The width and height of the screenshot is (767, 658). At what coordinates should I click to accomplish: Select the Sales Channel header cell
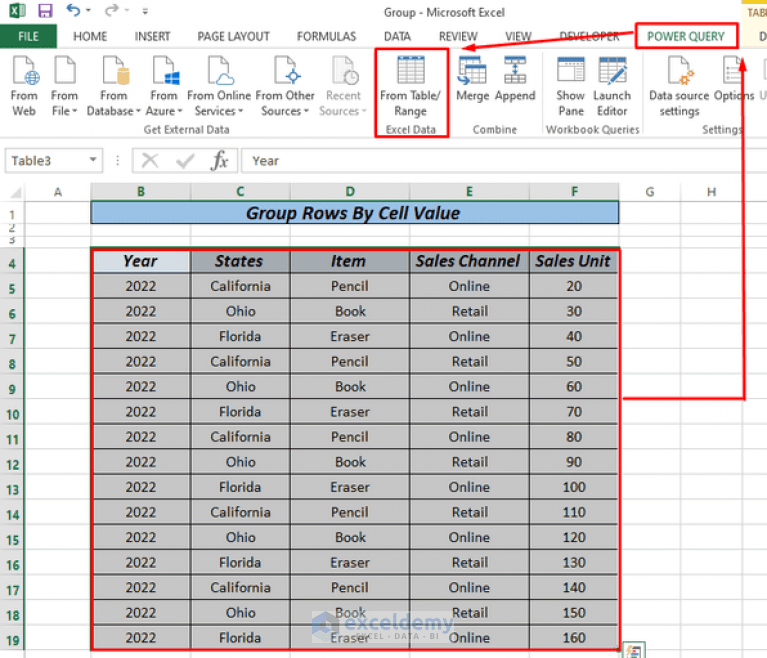click(x=469, y=261)
